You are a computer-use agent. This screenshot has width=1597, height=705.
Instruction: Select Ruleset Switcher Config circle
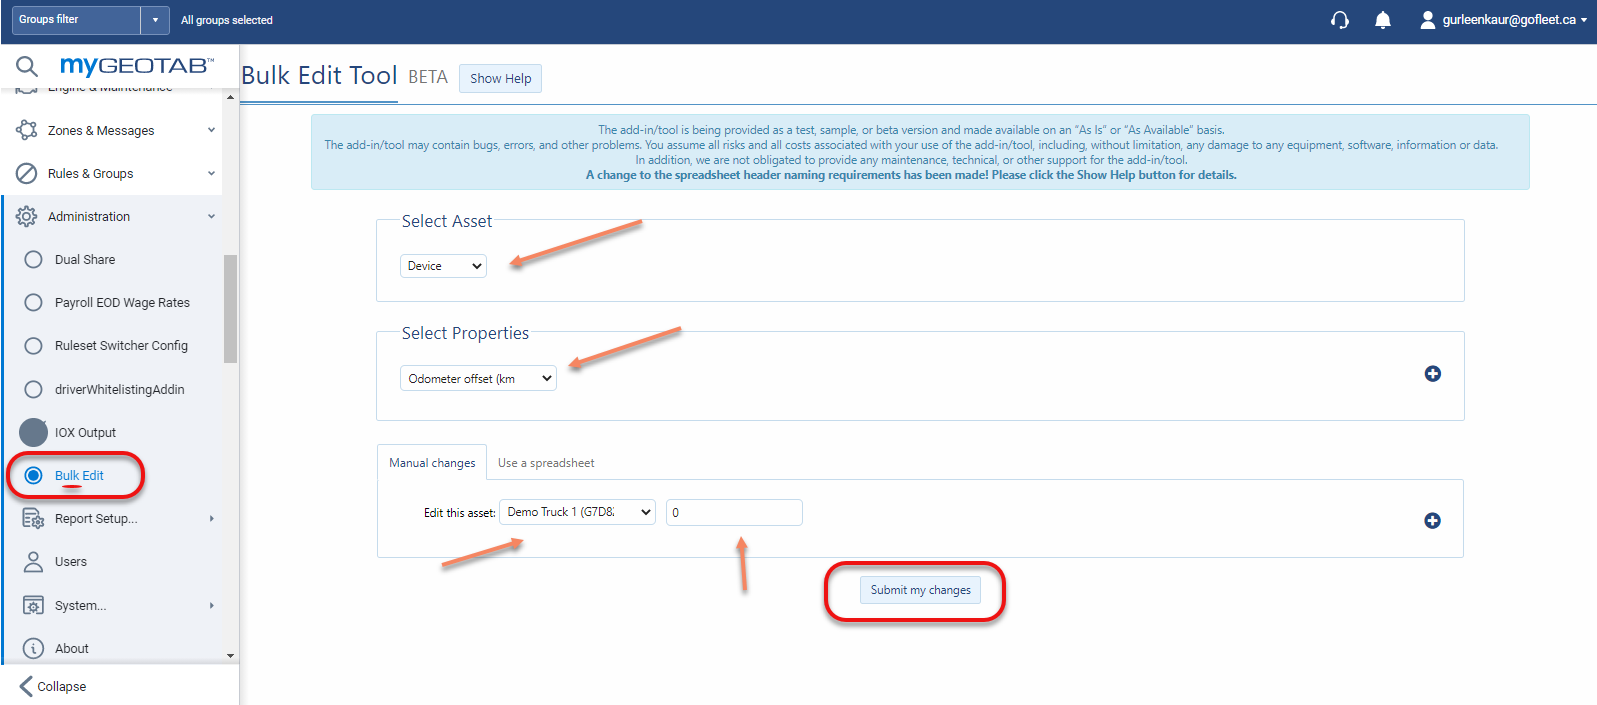pyautogui.click(x=33, y=345)
